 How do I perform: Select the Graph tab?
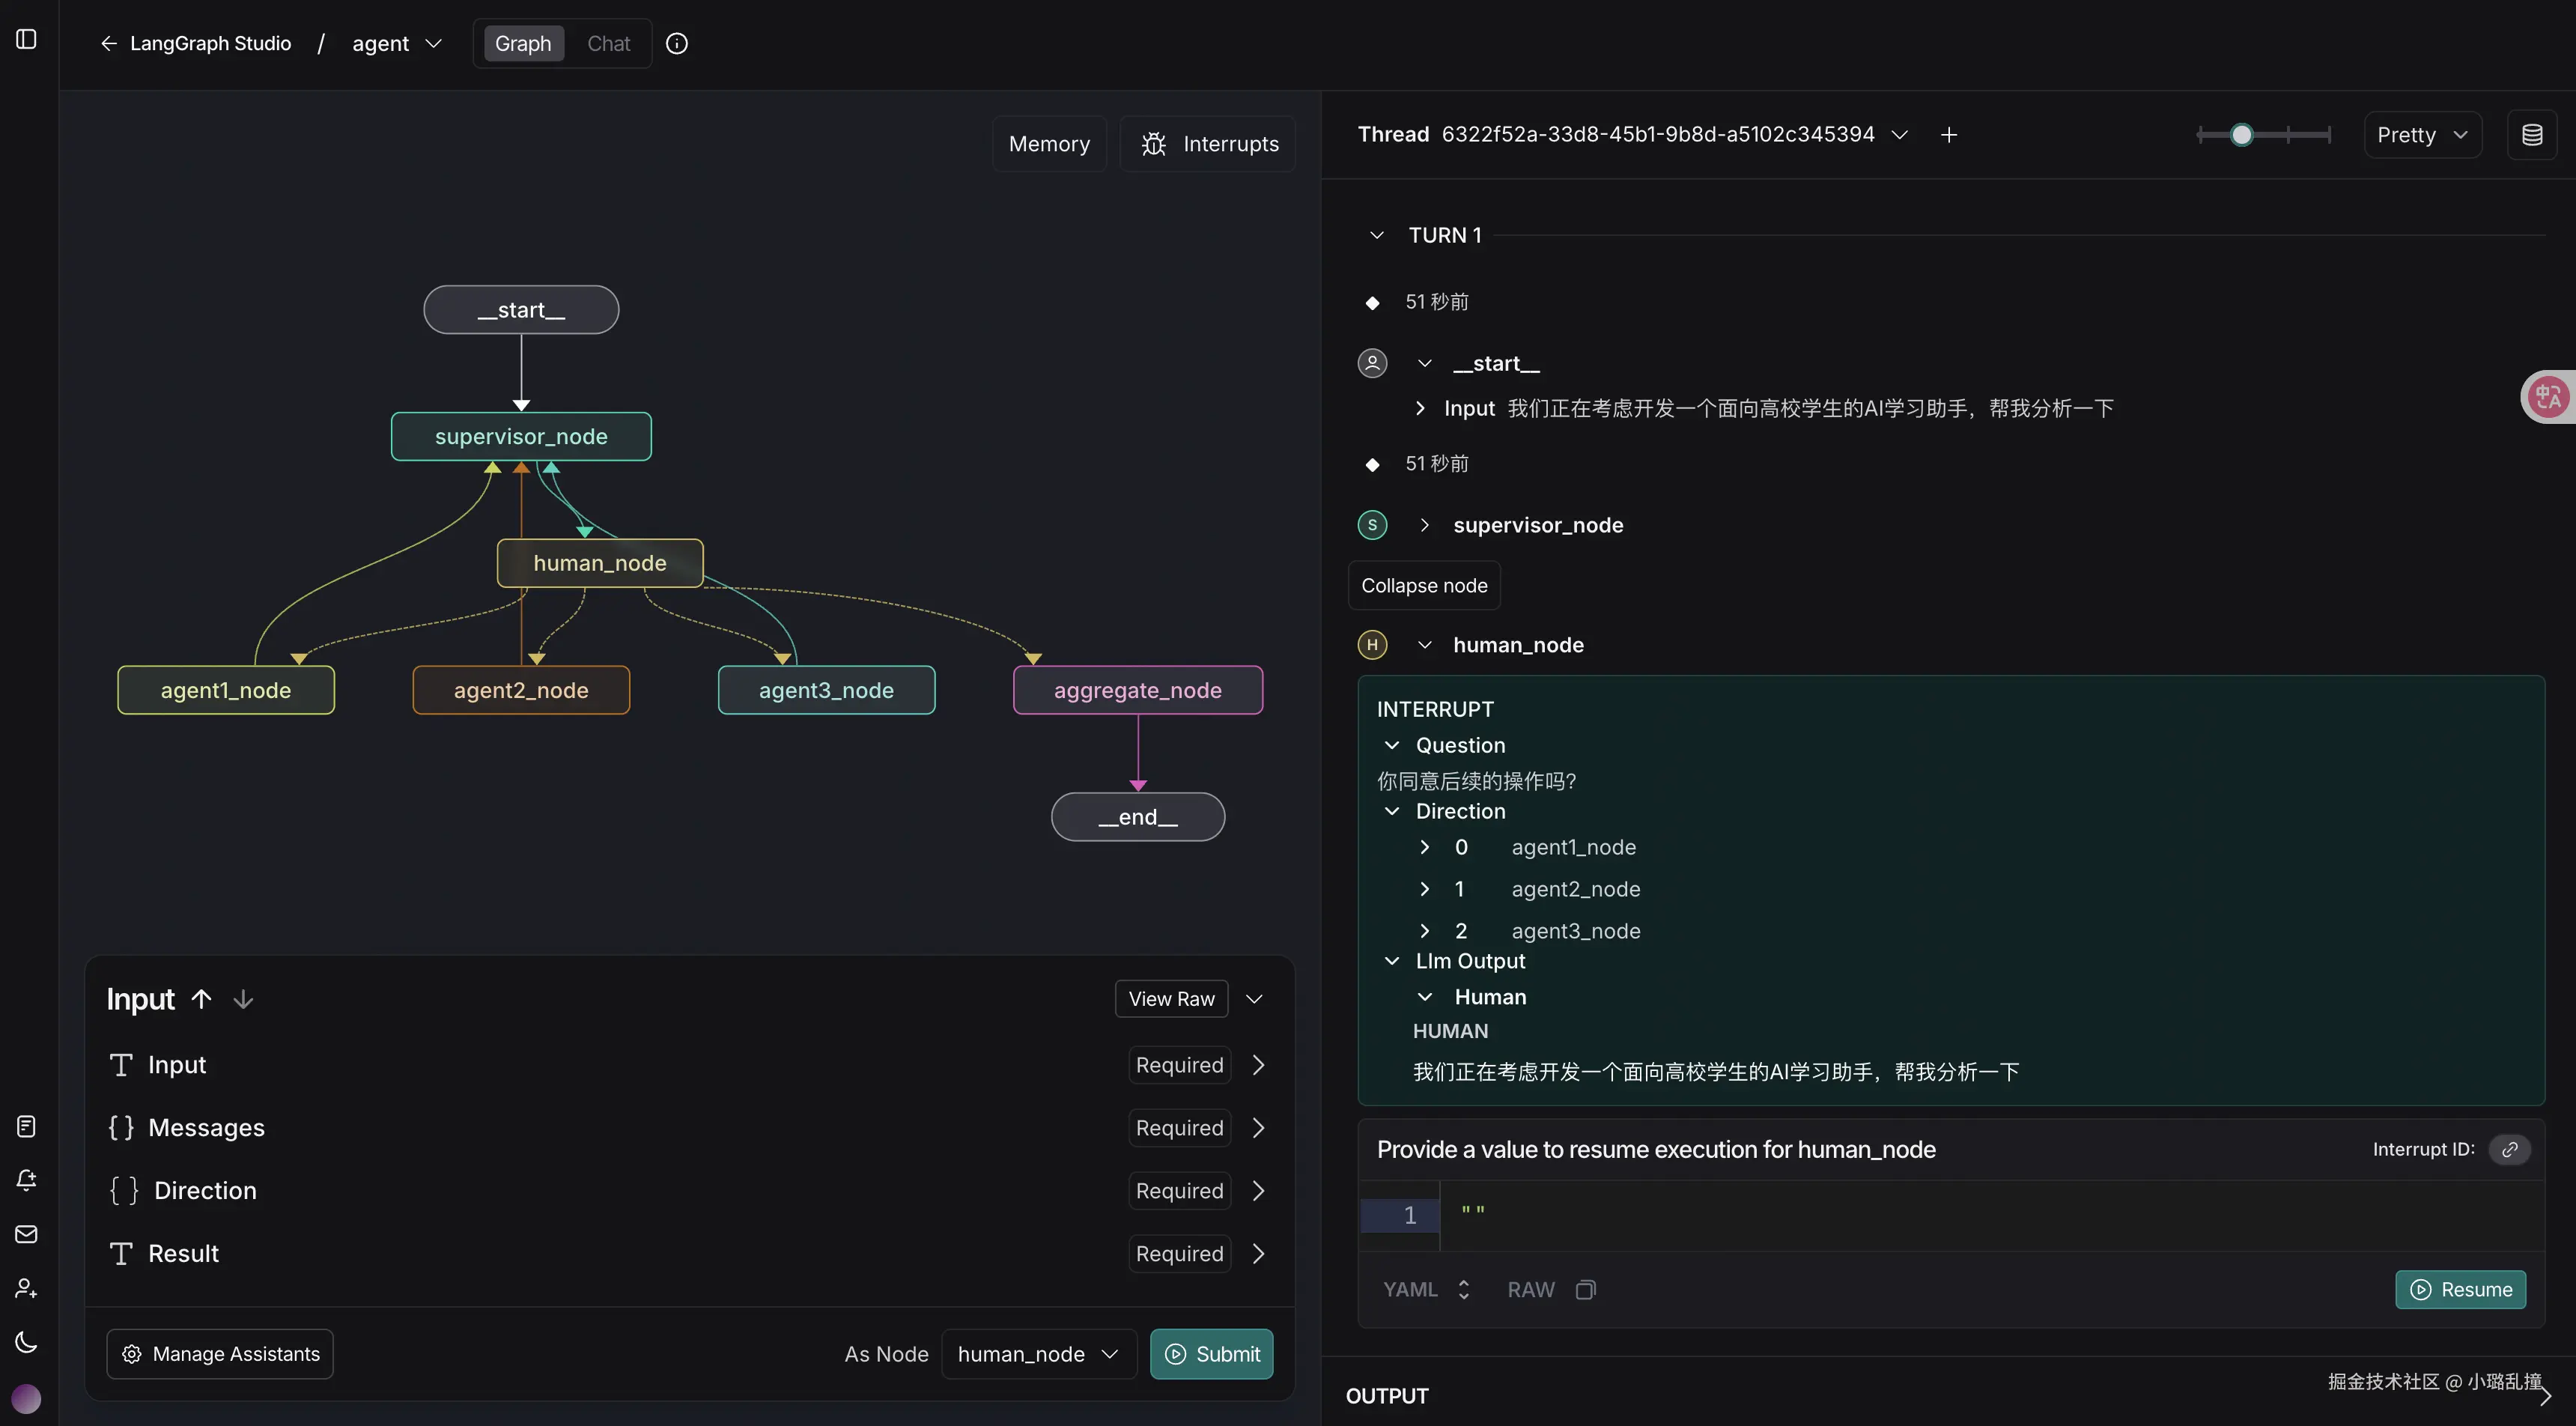(523, 44)
